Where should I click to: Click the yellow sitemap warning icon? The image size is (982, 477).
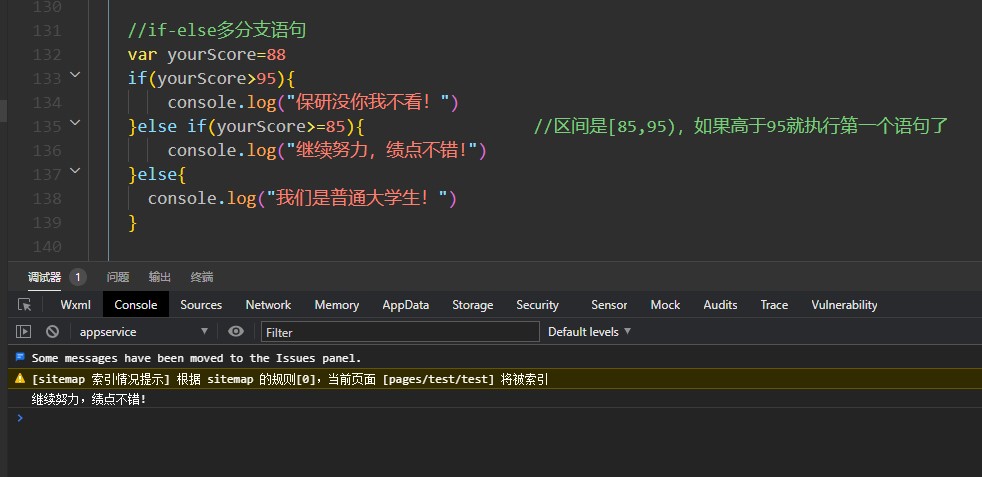[20, 378]
